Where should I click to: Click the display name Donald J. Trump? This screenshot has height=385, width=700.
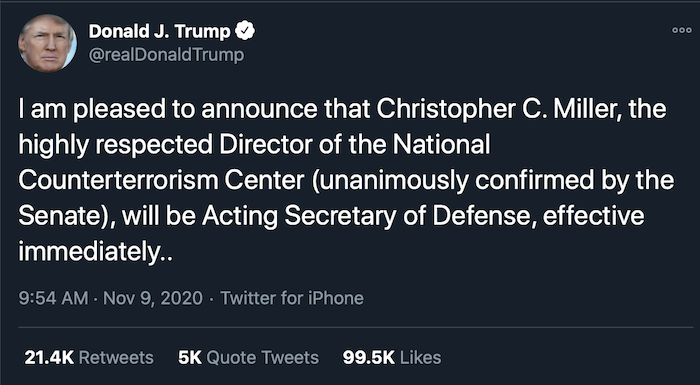tap(159, 31)
